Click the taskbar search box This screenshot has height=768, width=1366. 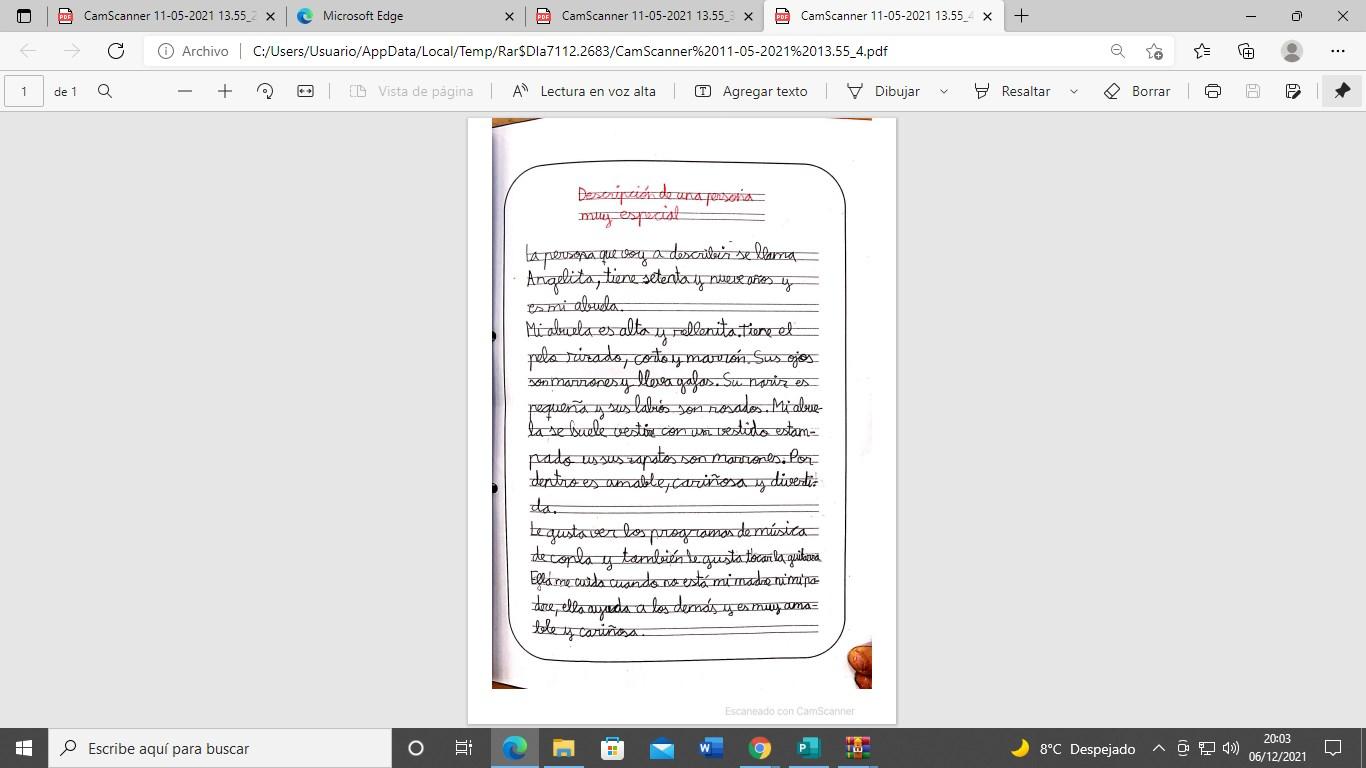(220, 748)
